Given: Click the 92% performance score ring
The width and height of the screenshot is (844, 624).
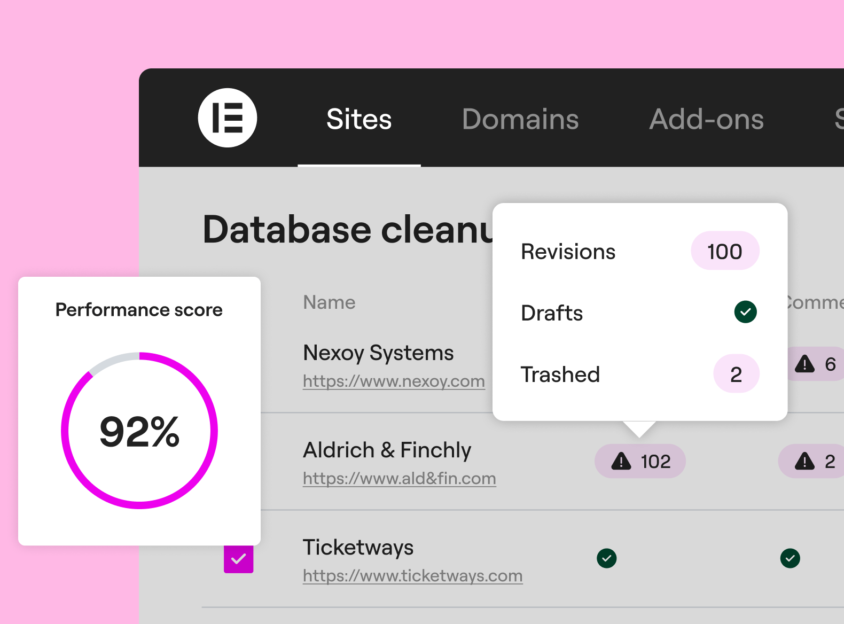Looking at the screenshot, I should (139, 432).
